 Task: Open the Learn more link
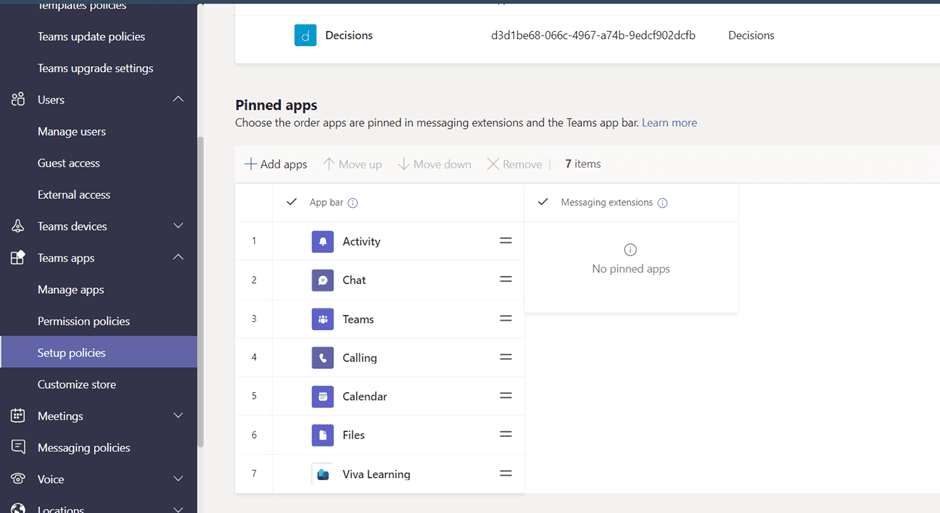669,123
